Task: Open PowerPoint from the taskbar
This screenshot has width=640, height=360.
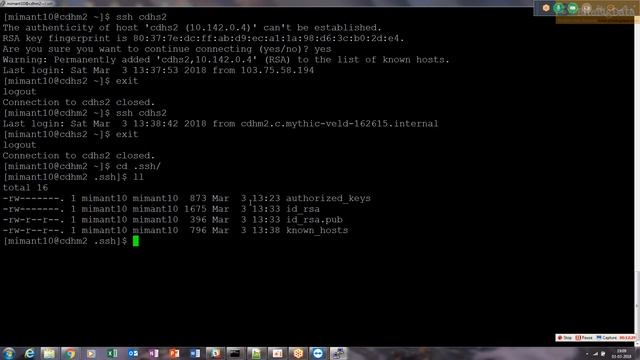Action: pos(174,353)
